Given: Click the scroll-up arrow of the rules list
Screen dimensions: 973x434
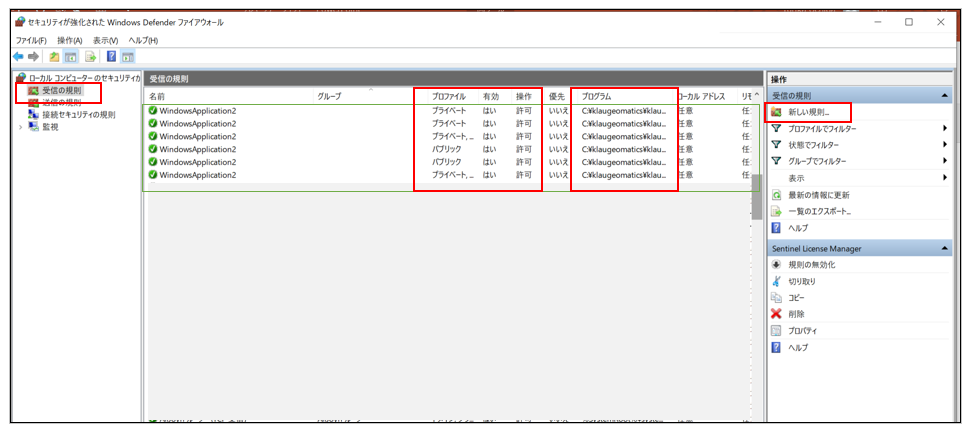Looking at the screenshot, I should coord(756,96).
